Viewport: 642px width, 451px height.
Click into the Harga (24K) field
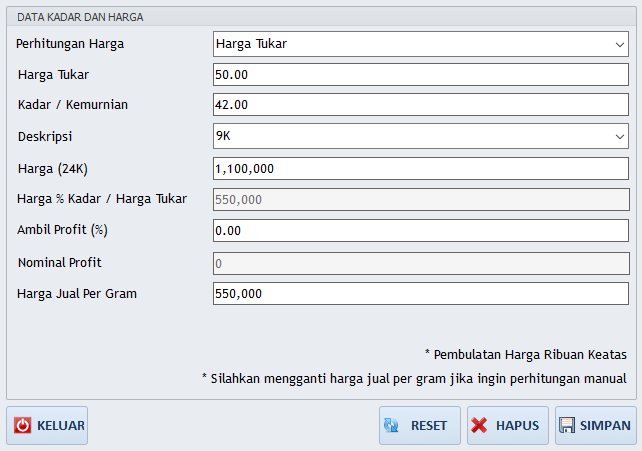421,169
